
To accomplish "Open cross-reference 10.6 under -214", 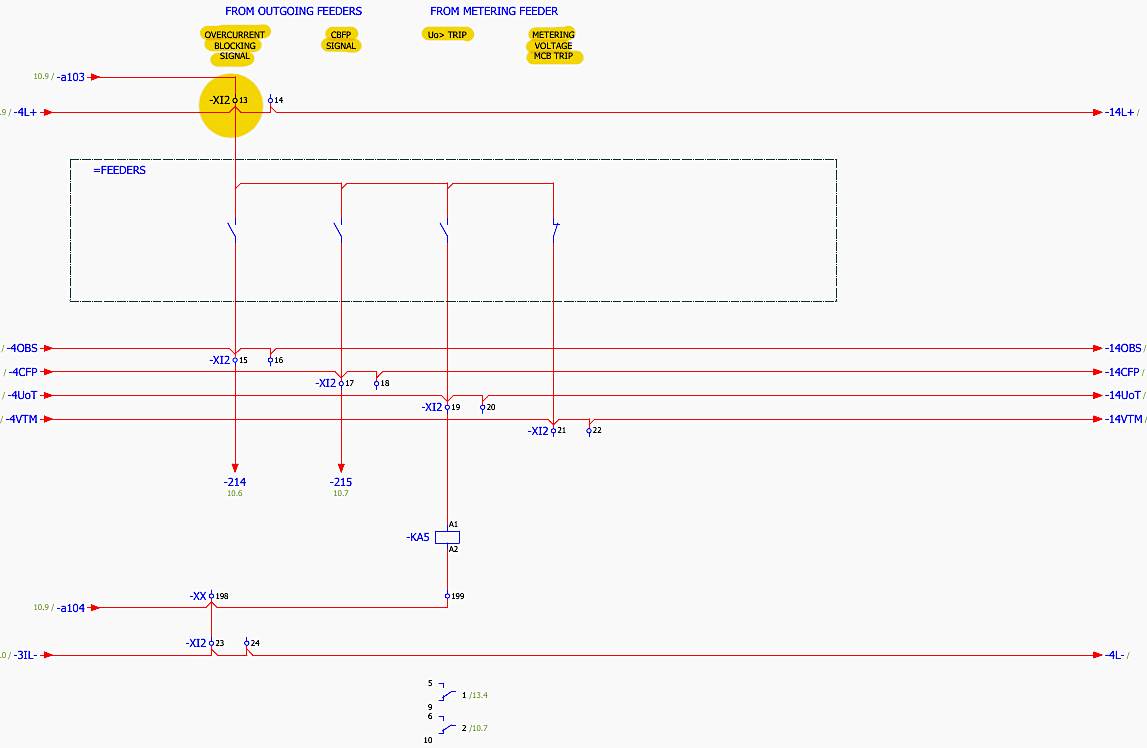I will (235, 494).
